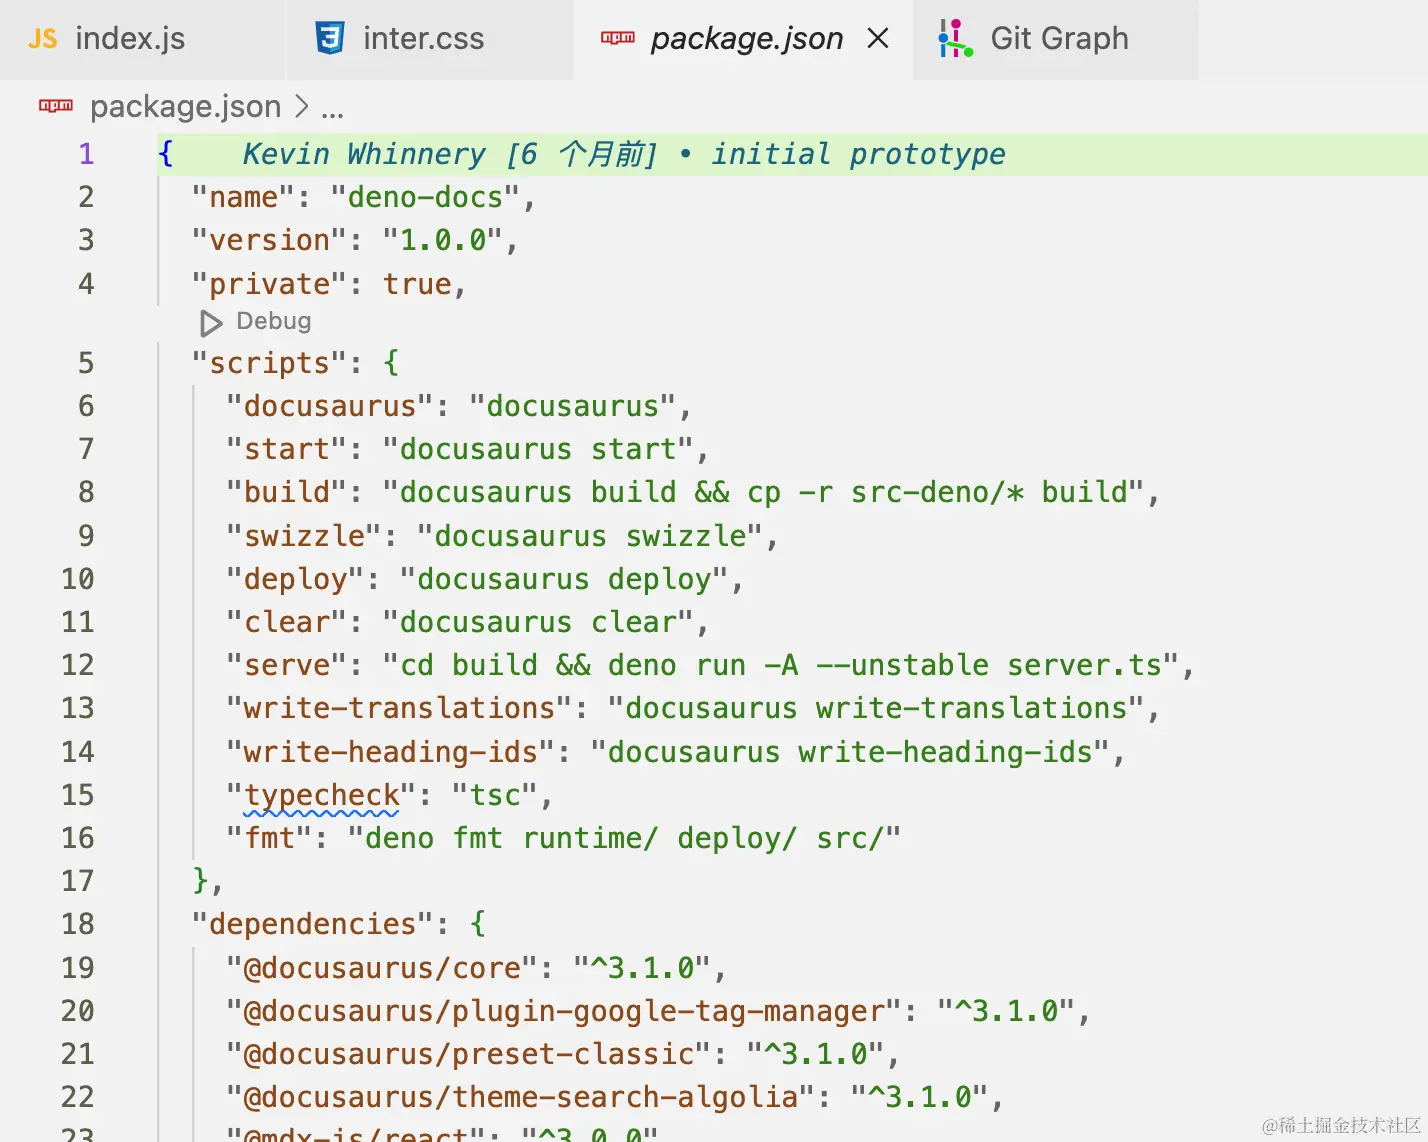The image size is (1428, 1142).
Task: Click the "swizzle" script key
Action: pos(304,536)
